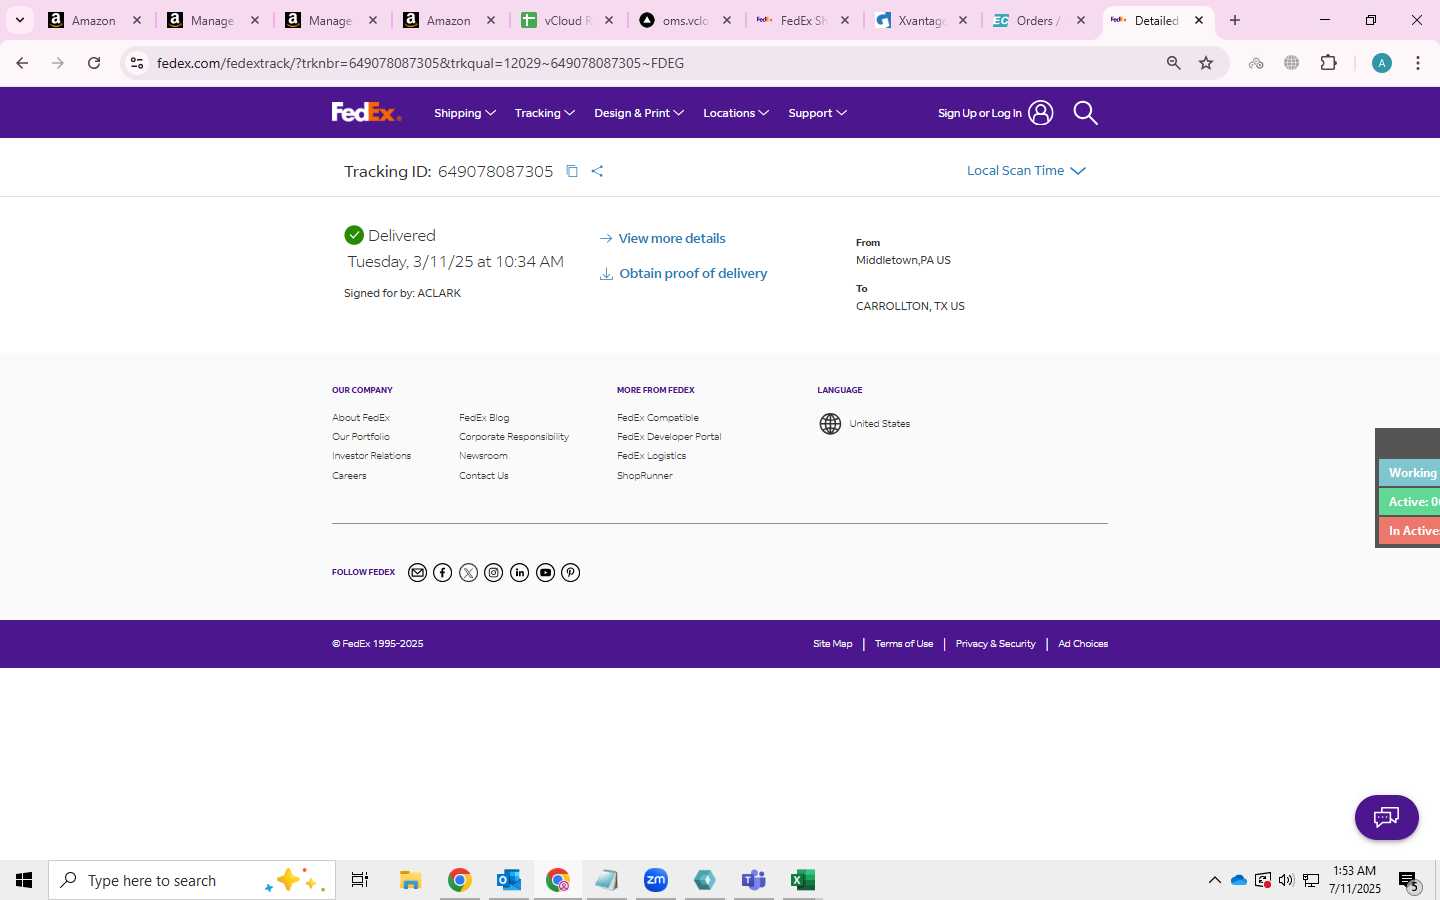This screenshot has width=1440, height=900.
Task: Open ShopRunner link
Action: pos(645,476)
